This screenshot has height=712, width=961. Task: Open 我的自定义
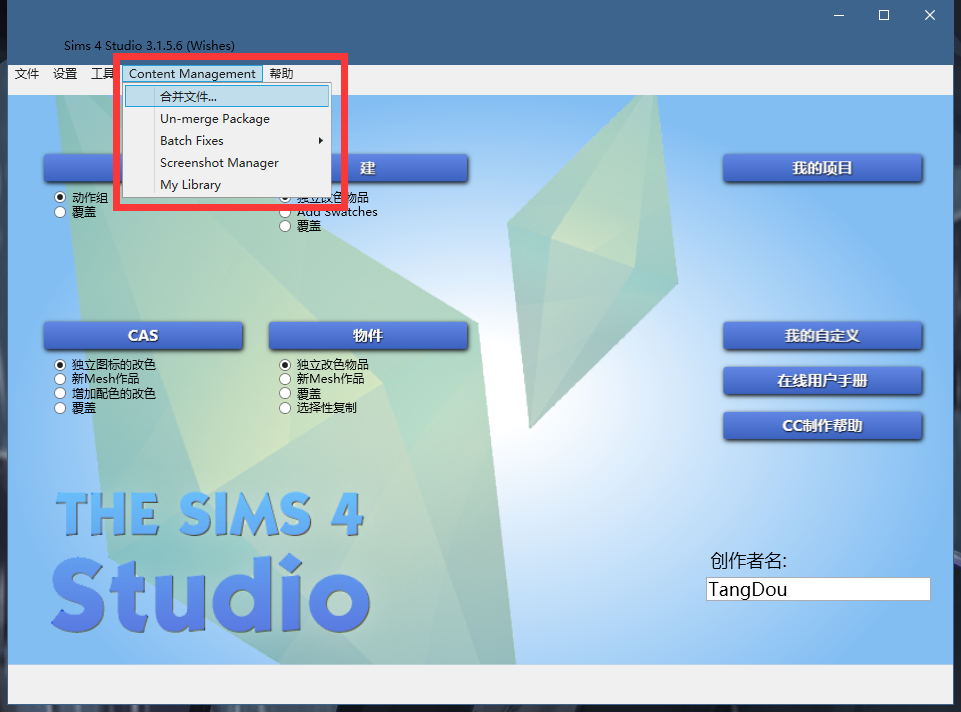(822, 336)
